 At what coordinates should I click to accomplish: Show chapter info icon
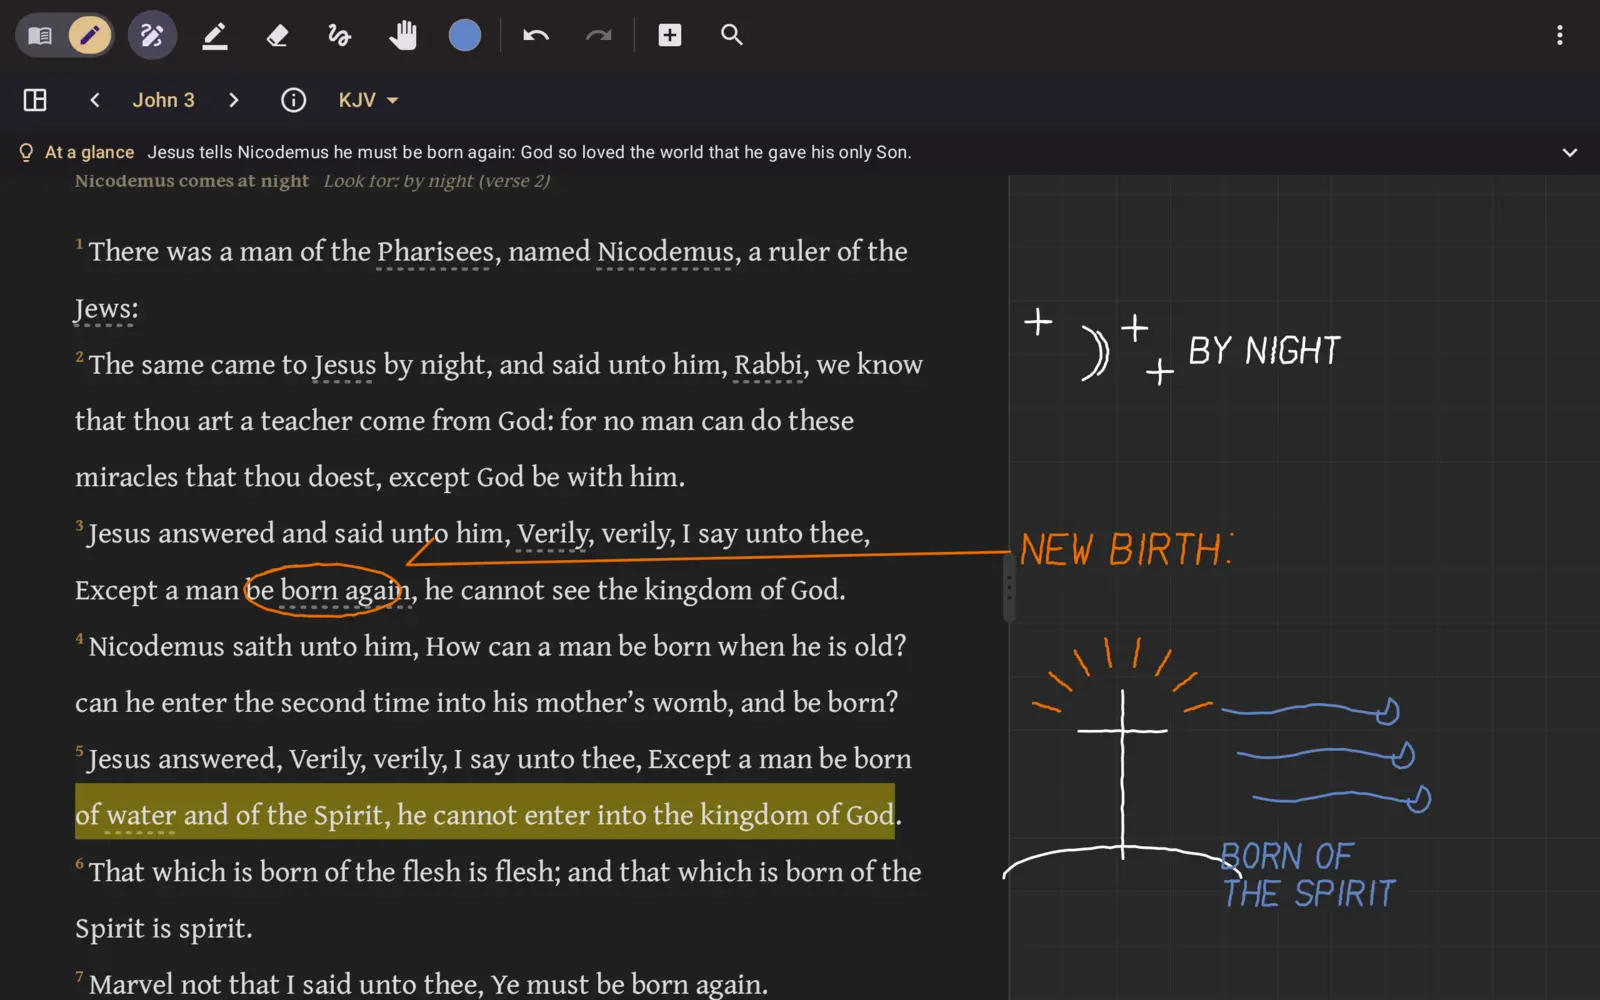pos(293,100)
